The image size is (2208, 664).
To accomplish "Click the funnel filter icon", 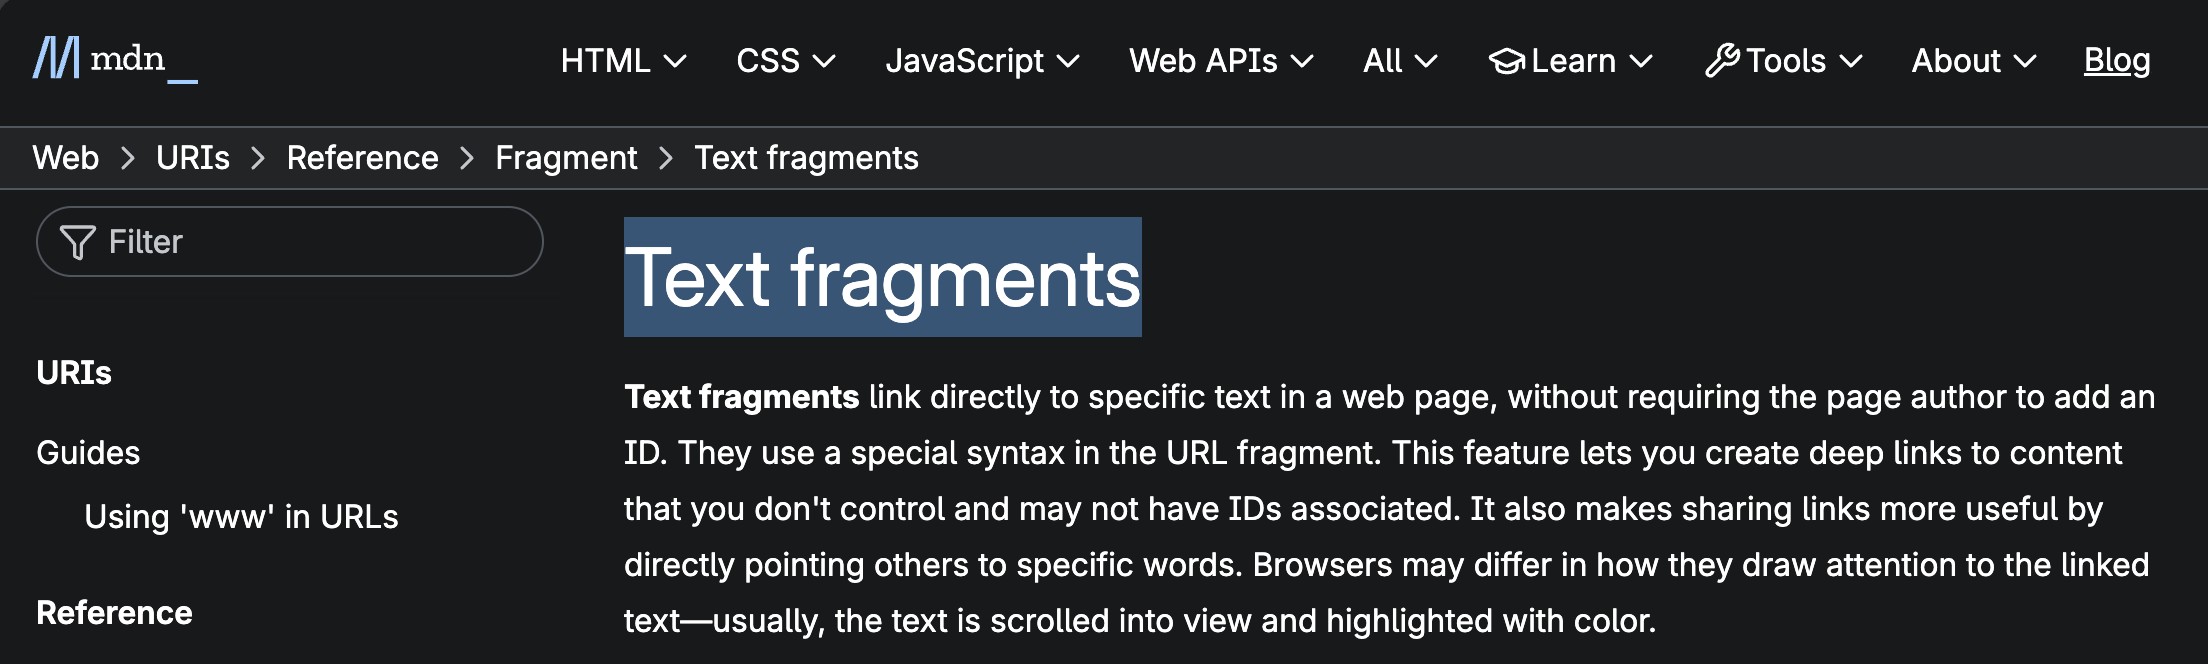I will coord(77,242).
